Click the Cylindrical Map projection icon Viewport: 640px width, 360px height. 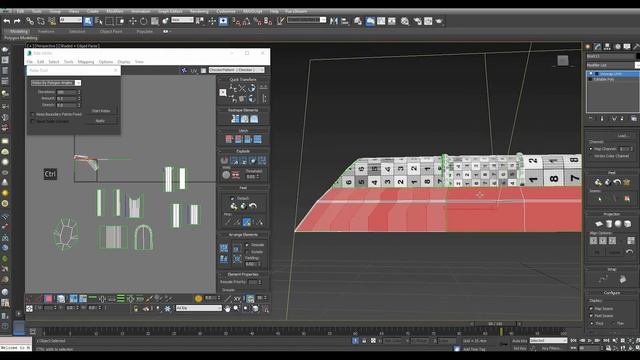click(x=609, y=223)
